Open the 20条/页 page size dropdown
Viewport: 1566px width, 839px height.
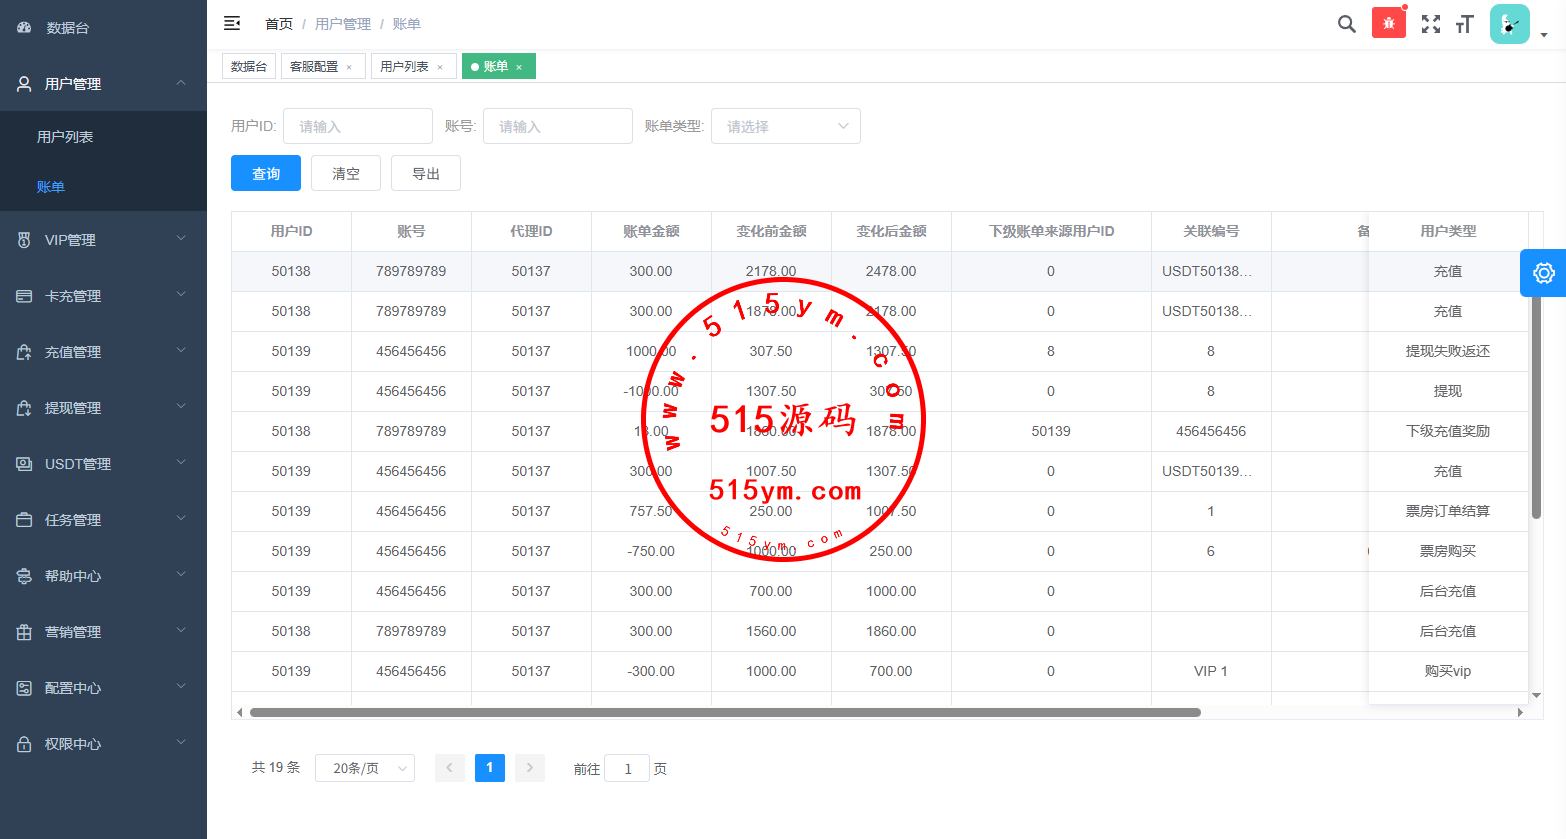[365, 768]
